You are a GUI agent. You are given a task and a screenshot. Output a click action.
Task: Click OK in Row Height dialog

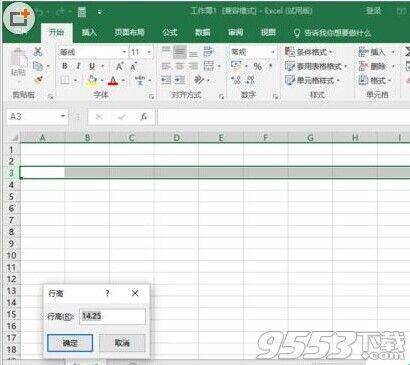70,343
